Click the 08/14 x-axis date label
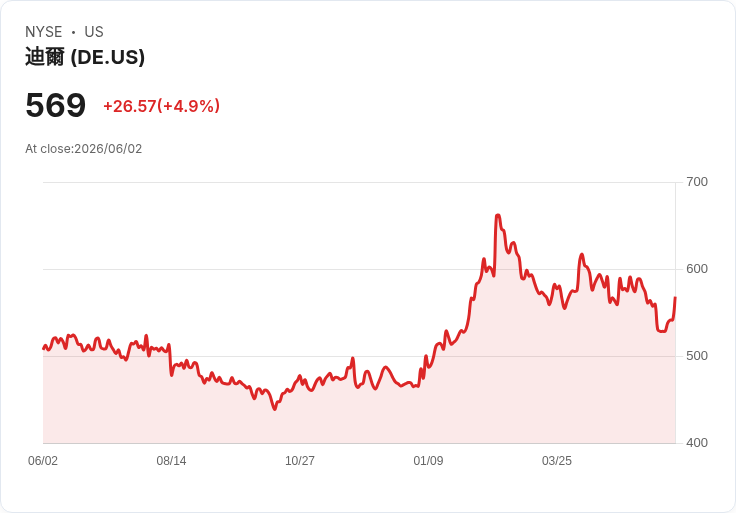 pos(171,461)
